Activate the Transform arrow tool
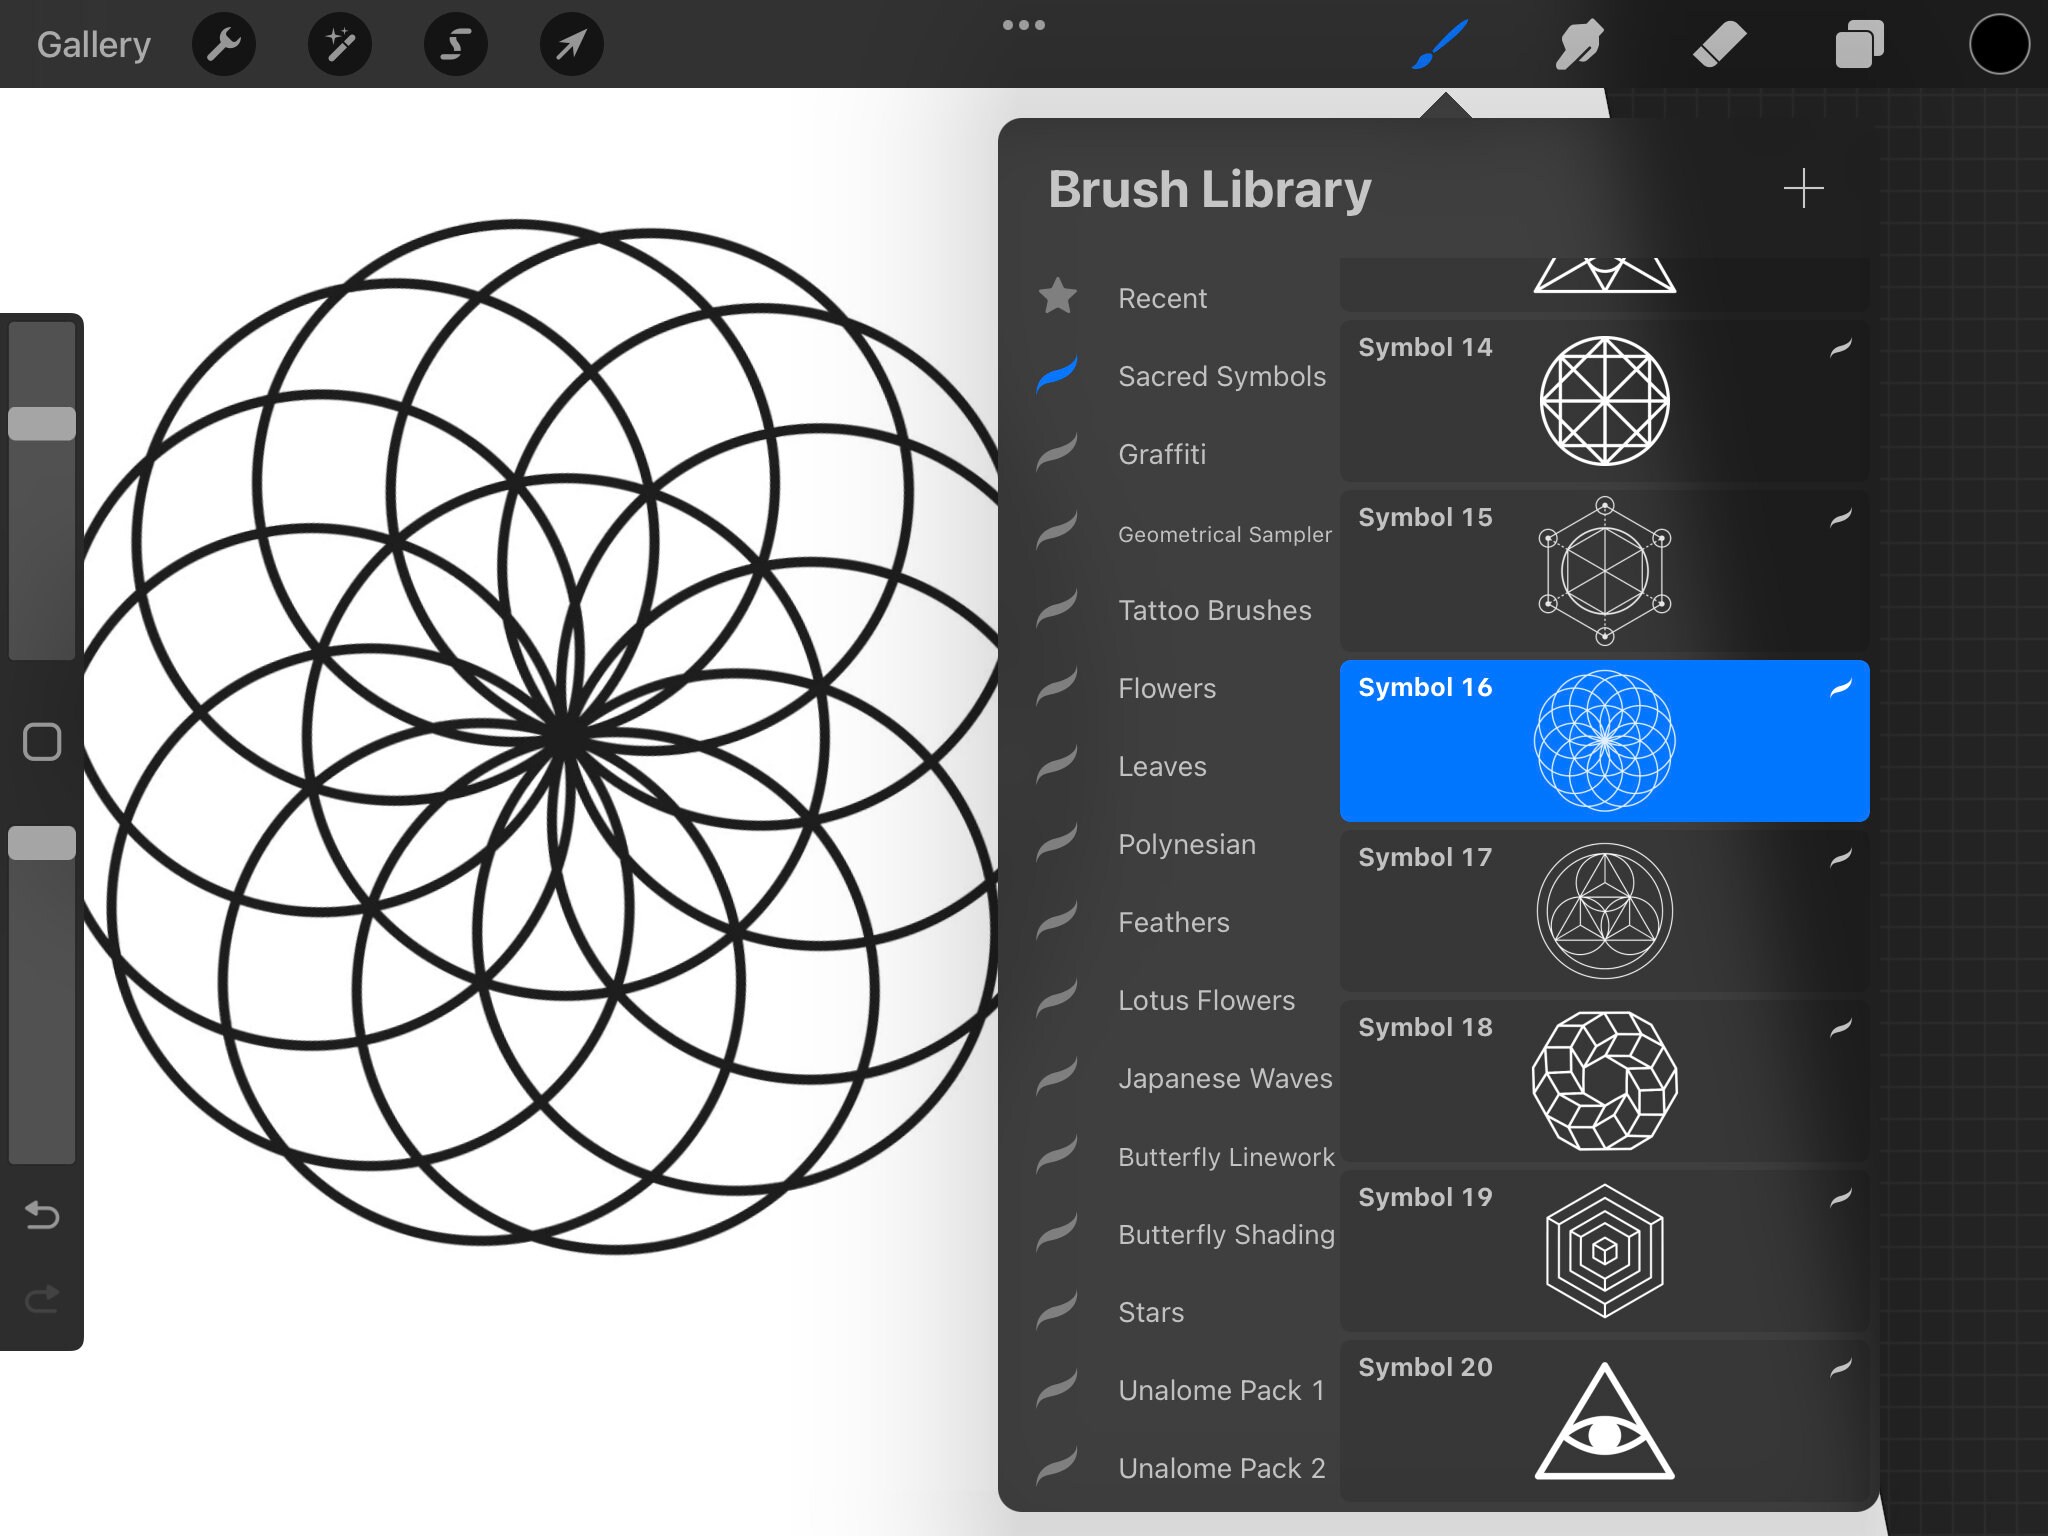This screenshot has width=2048, height=1536. pos(572,44)
